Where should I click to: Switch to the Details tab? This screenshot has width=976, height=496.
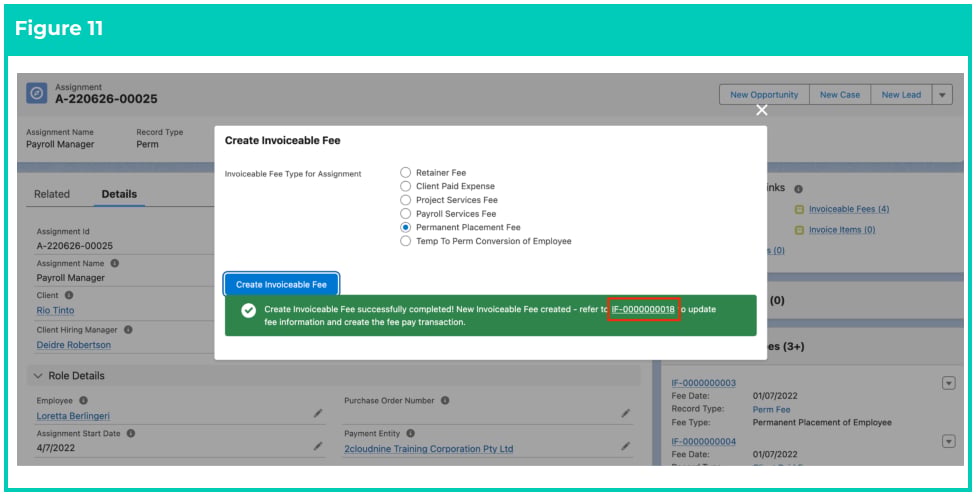click(119, 194)
